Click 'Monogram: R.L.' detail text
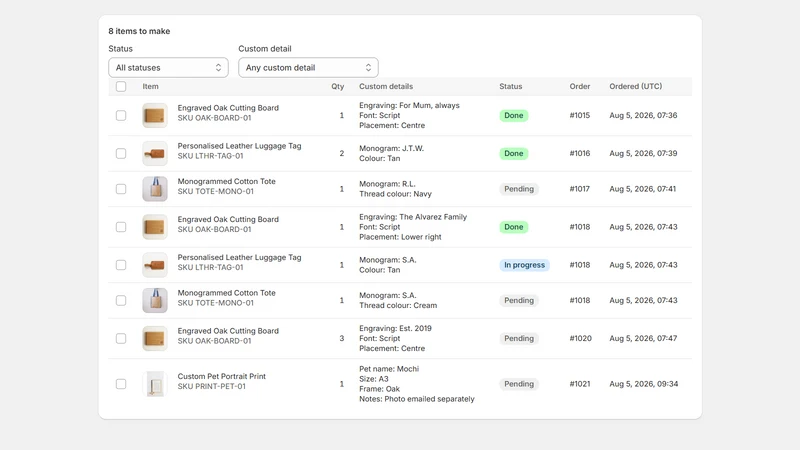The image size is (800, 450). click(x=387, y=184)
